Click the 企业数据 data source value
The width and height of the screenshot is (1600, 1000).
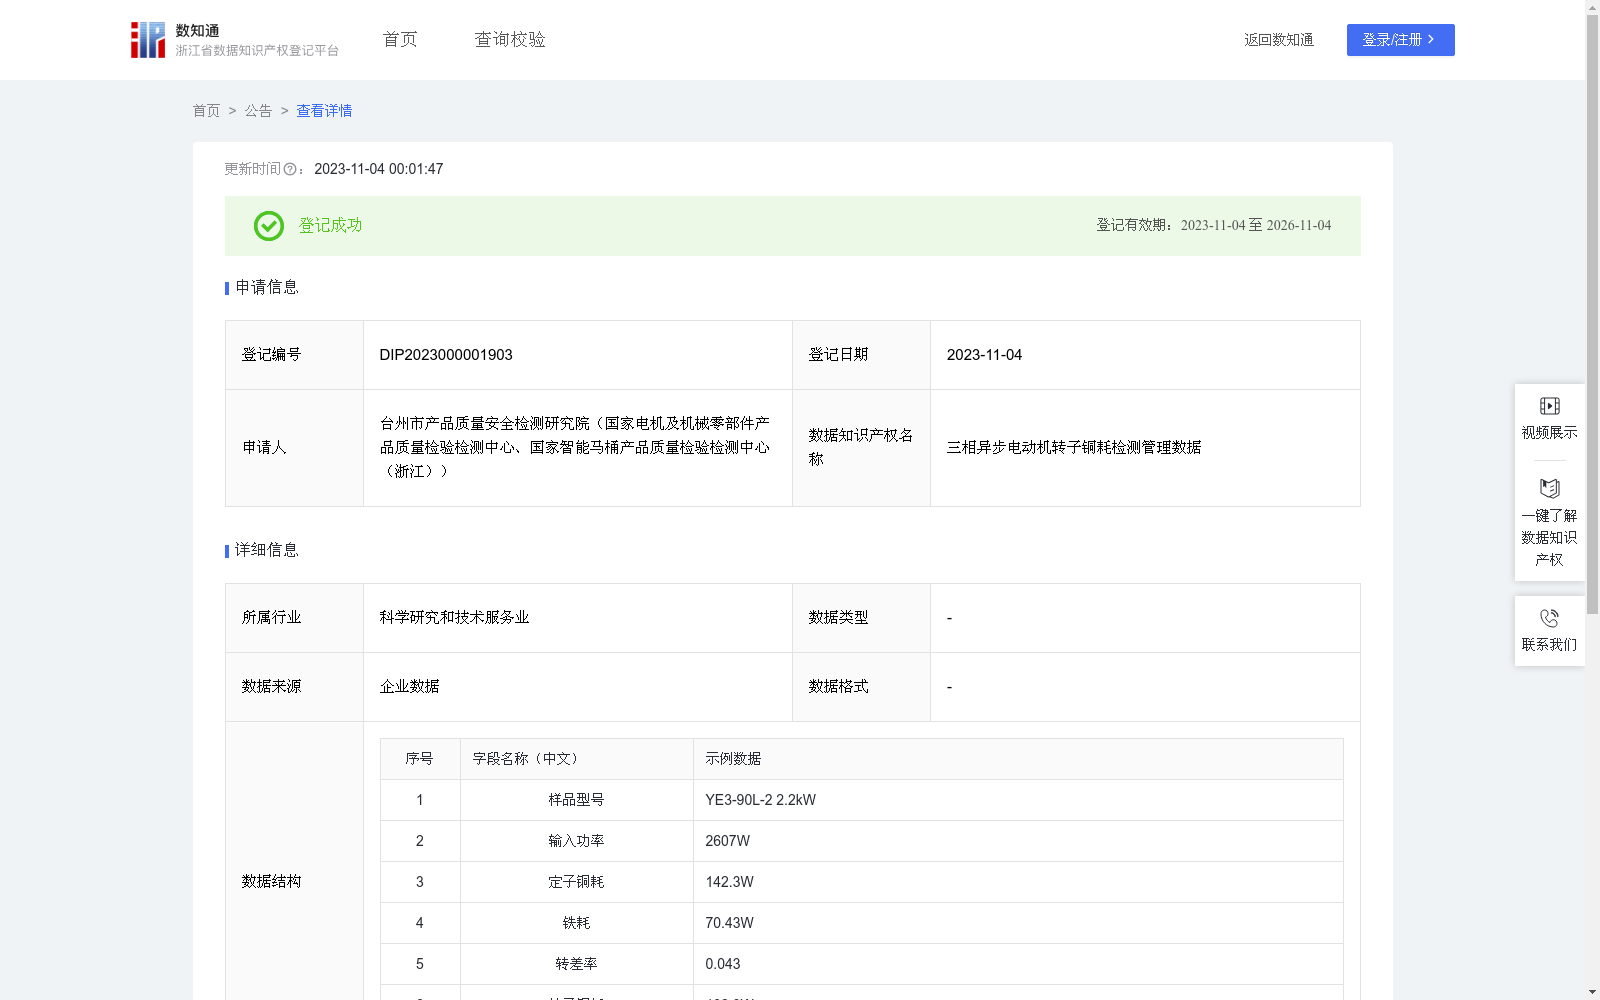[x=409, y=687]
